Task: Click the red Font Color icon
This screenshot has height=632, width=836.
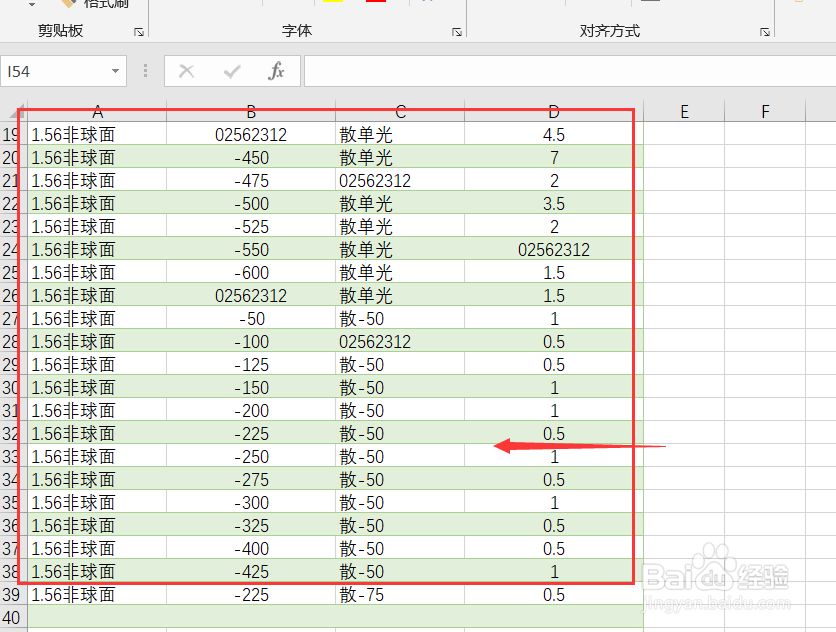Action: pyautogui.click(x=375, y=3)
